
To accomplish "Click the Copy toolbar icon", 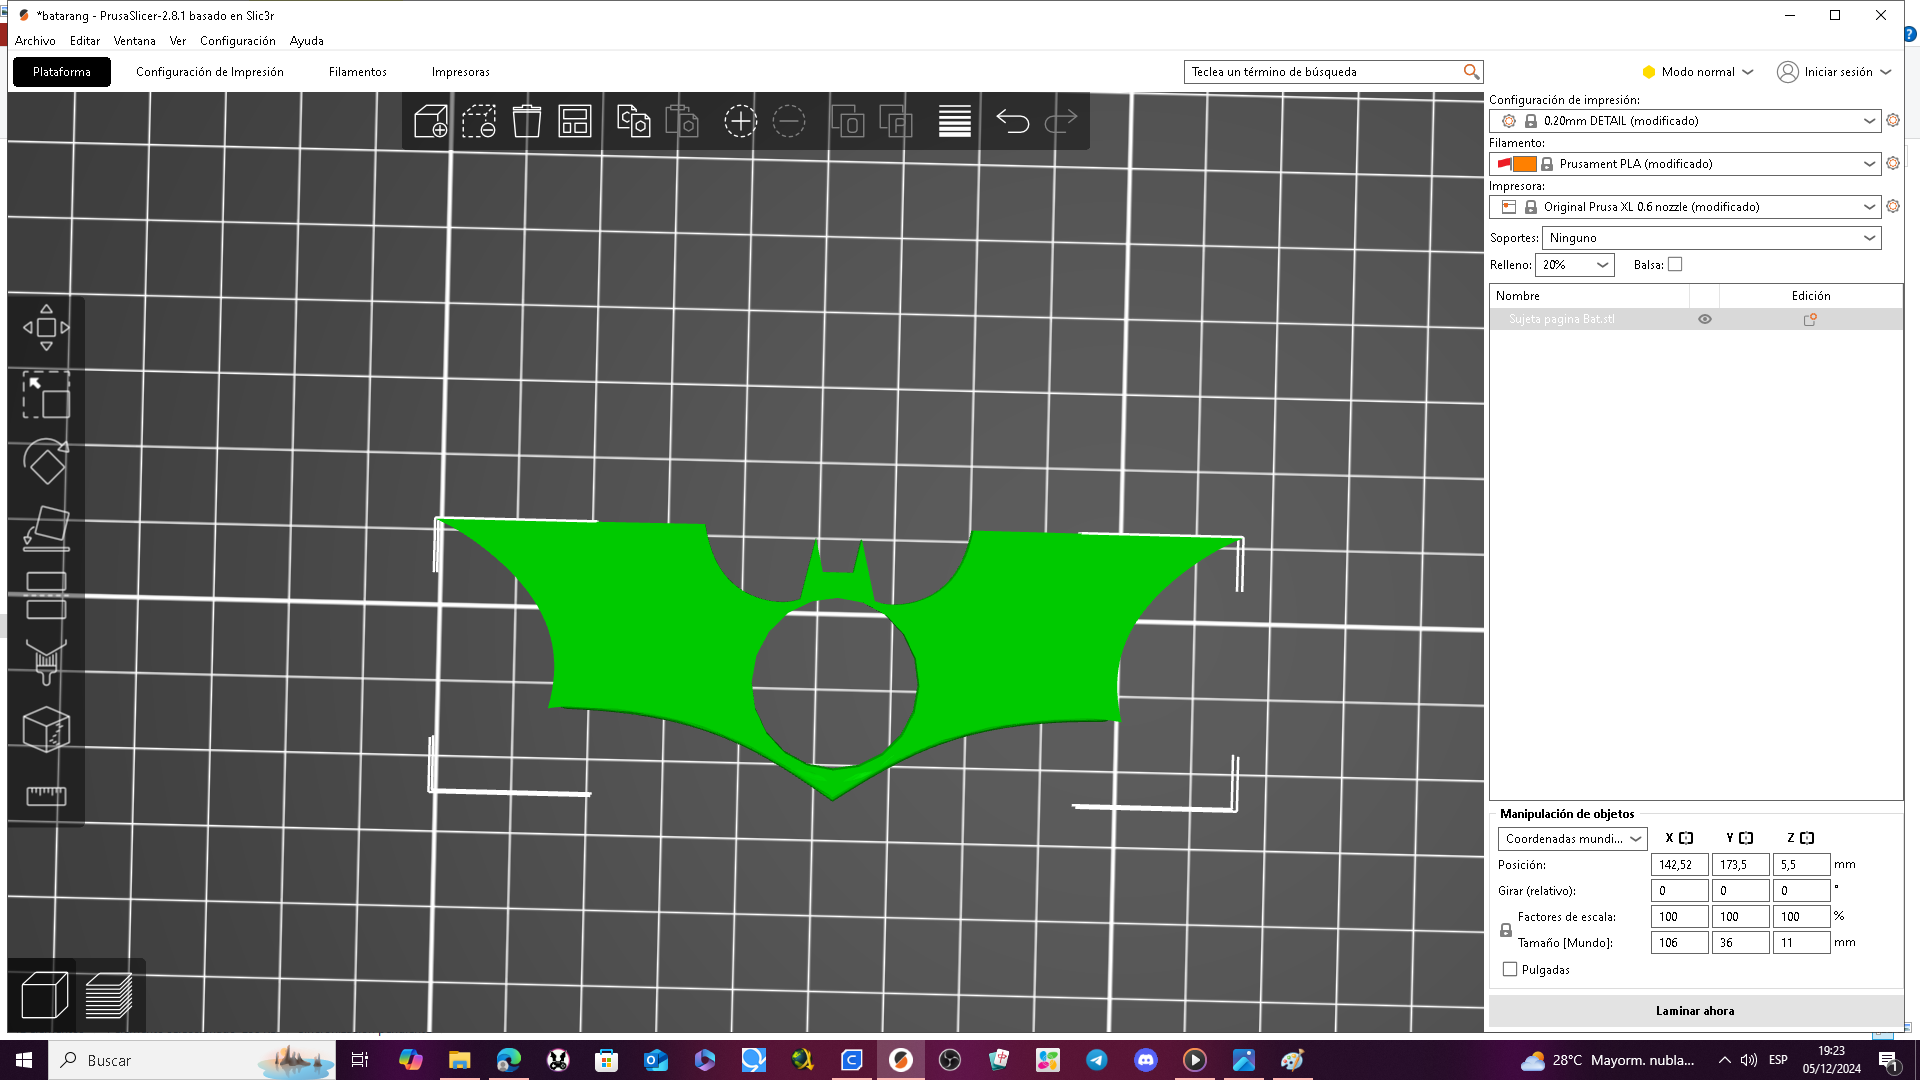I will tap(634, 122).
